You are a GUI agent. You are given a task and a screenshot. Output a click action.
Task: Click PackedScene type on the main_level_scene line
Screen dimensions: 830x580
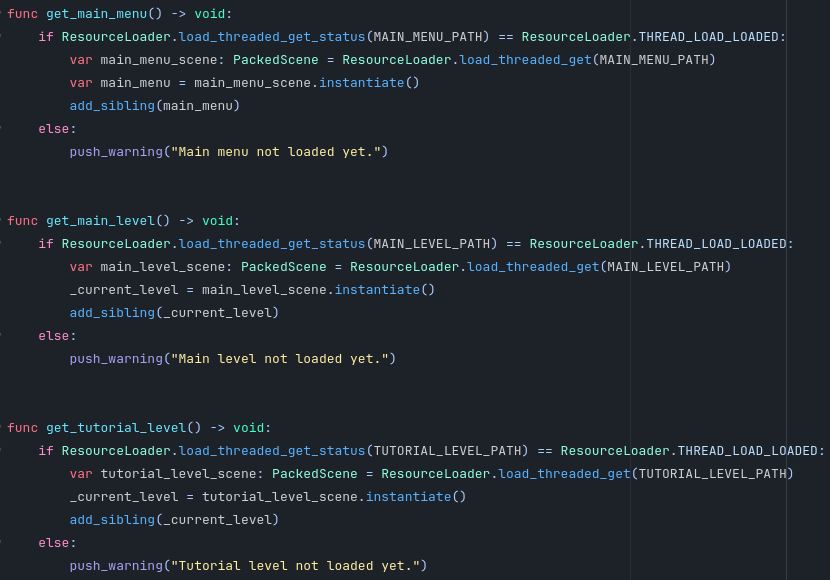point(284,267)
